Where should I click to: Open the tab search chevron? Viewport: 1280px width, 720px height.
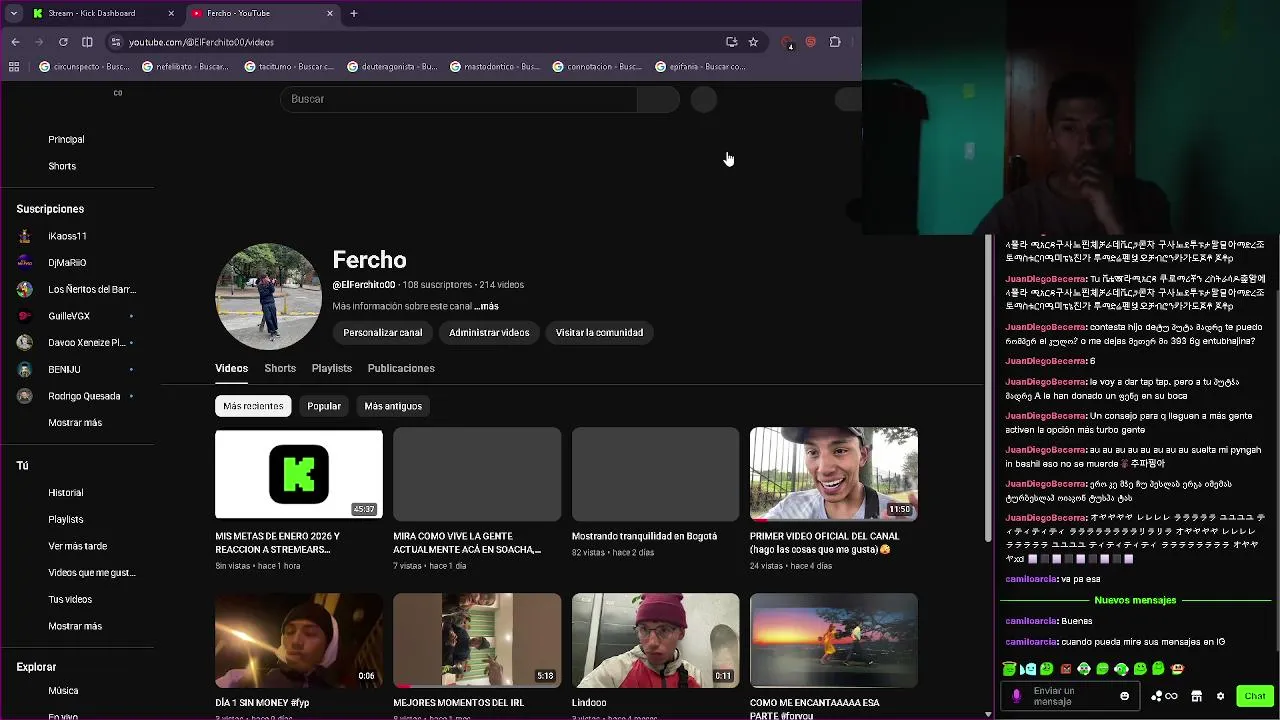13,13
